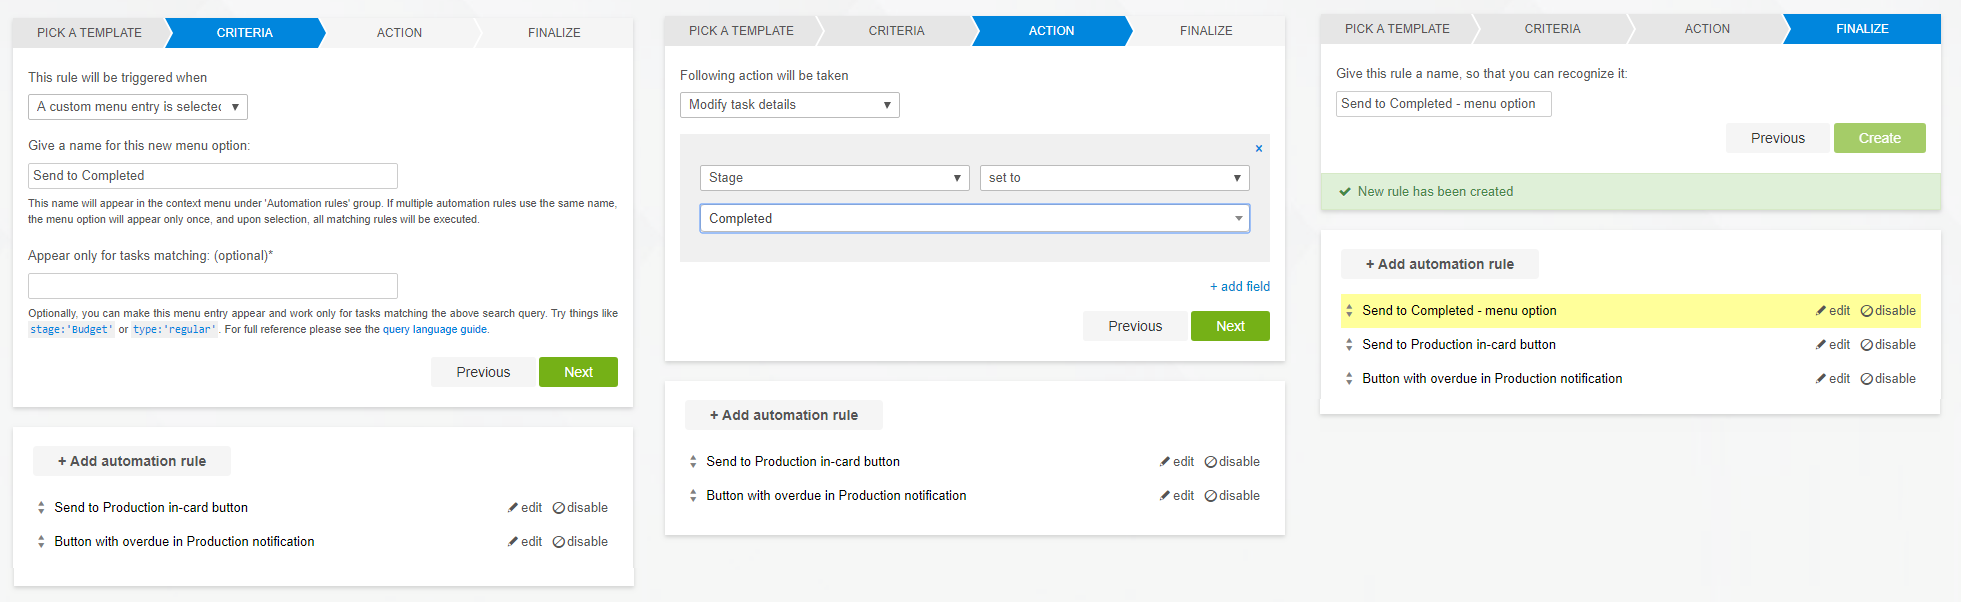The image size is (1961, 602).
Task: Expand the Modify task details action dropdown
Action: click(789, 105)
